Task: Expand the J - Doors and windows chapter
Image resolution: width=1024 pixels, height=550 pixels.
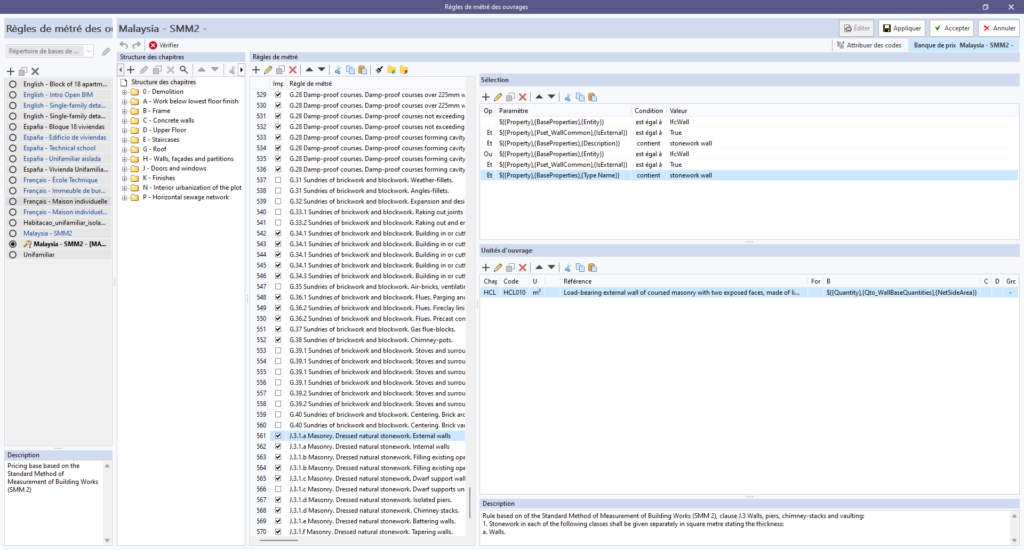Action: [x=124, y=169]
